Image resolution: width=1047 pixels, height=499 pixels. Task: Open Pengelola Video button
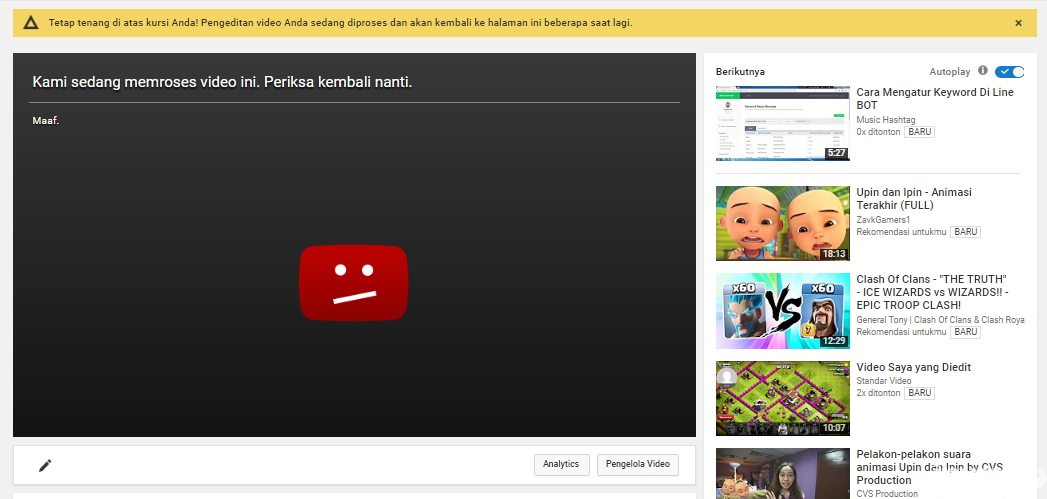click(638, 464)
